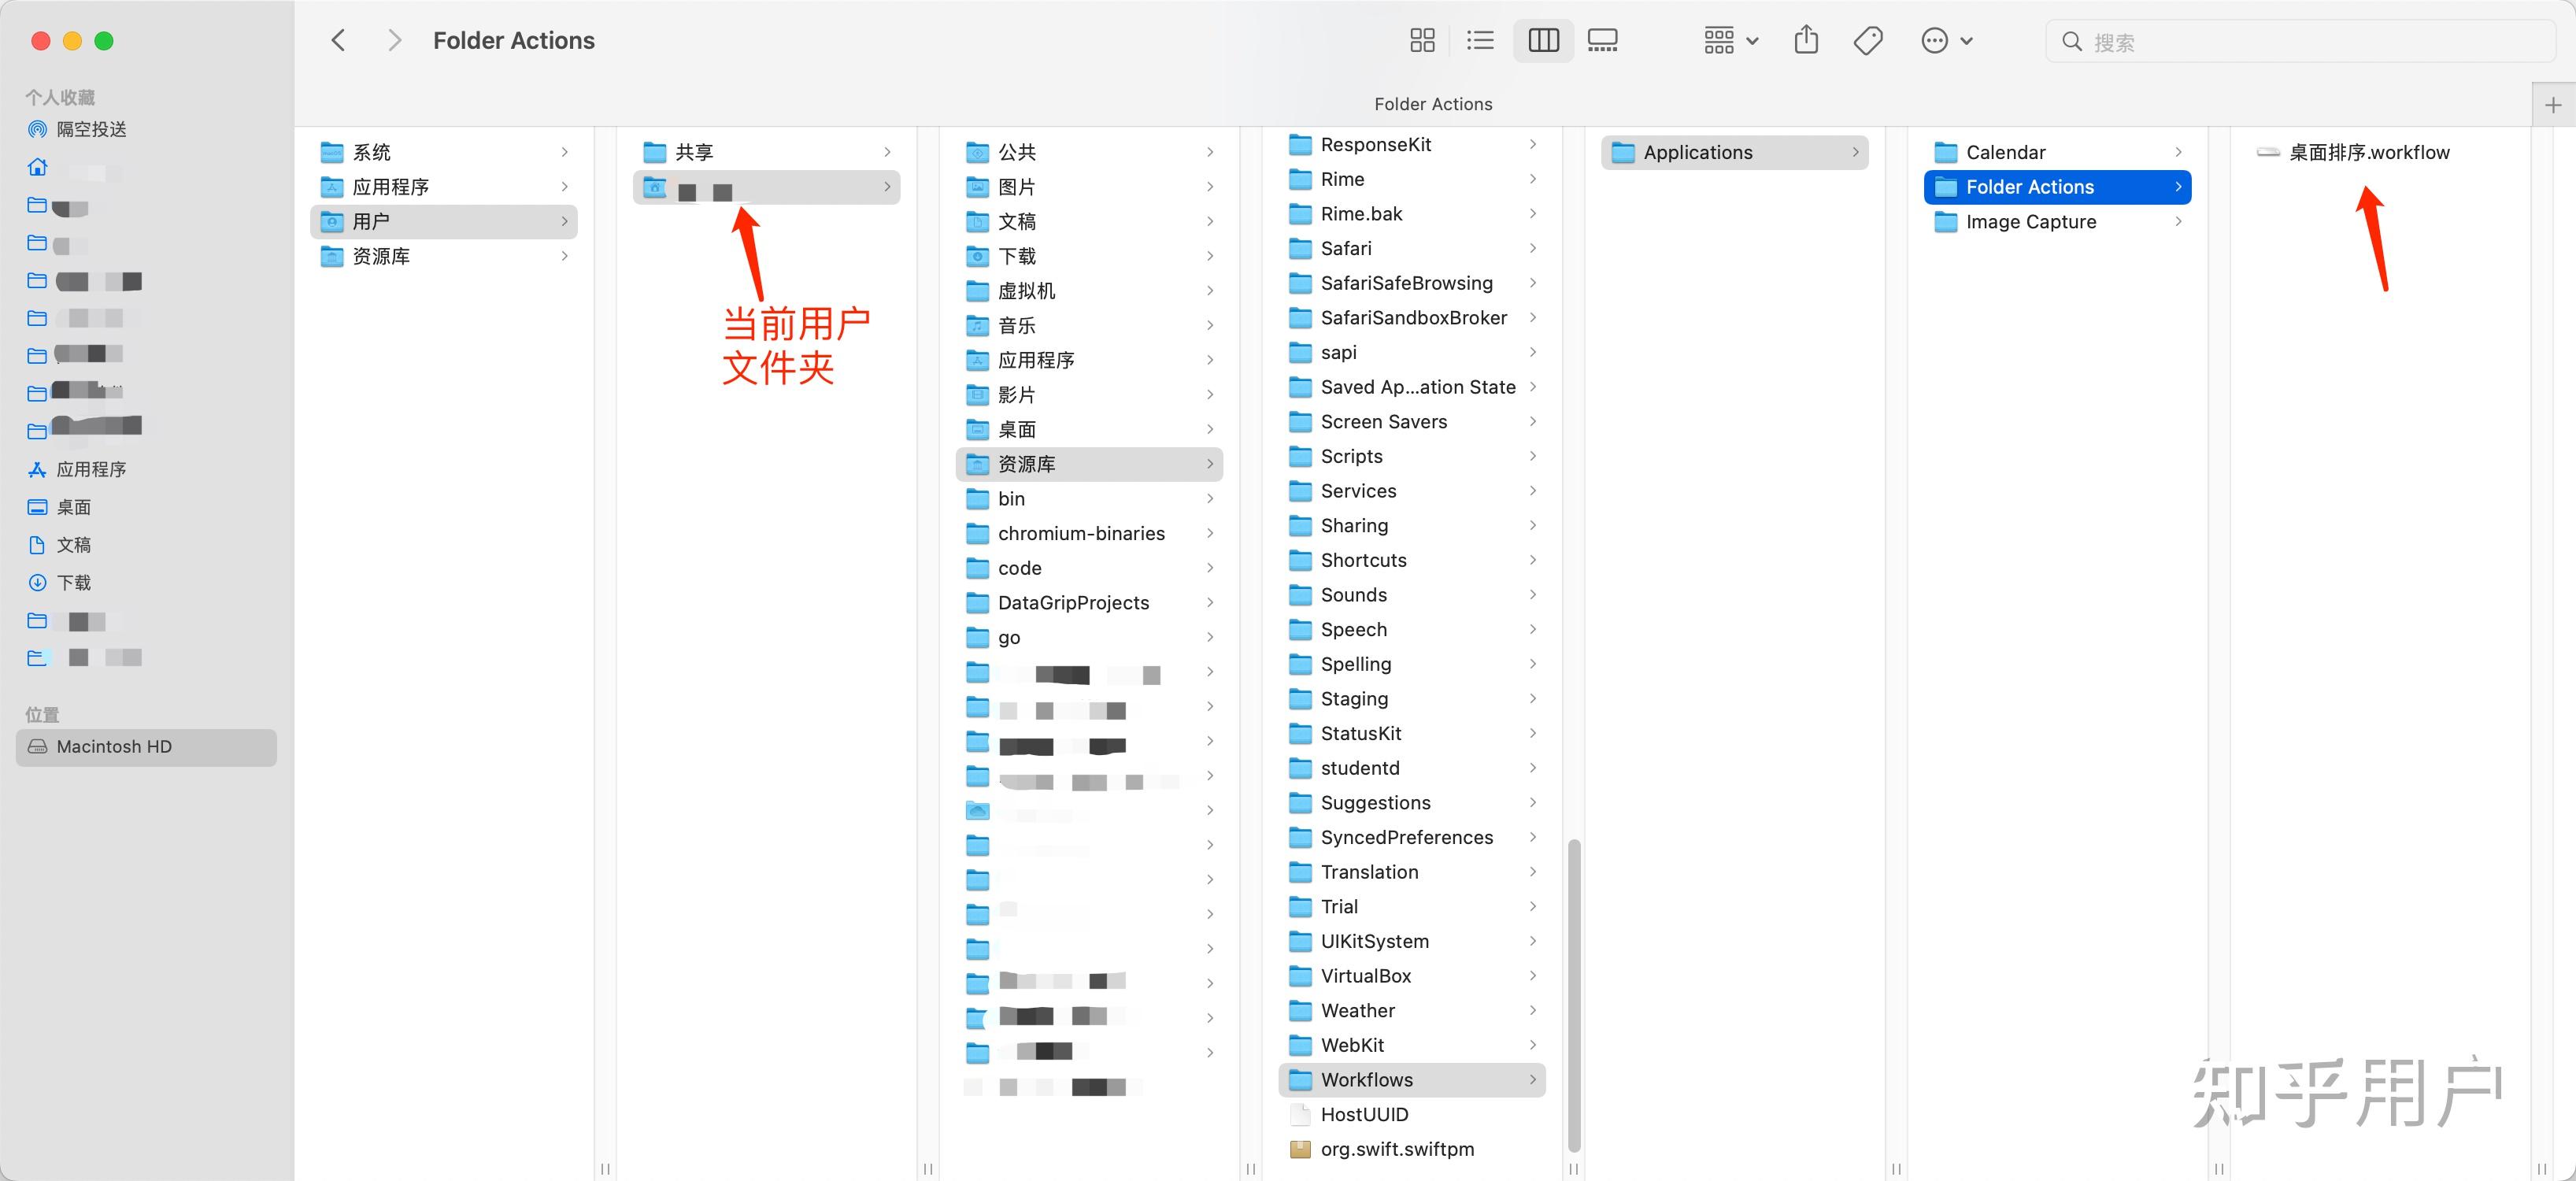Open the group-by dropdown menu

click(1731, 41)
